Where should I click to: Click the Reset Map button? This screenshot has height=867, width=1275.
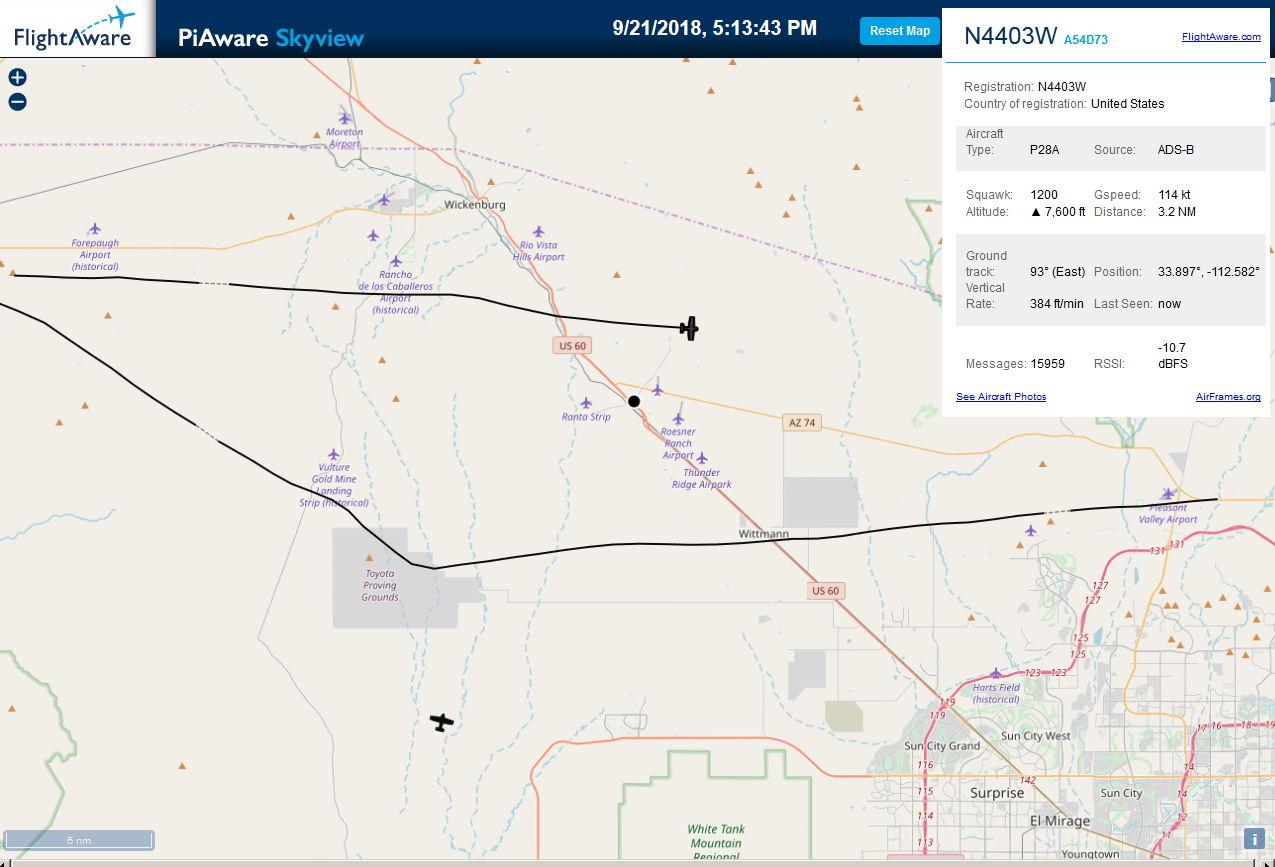(900, 31)
